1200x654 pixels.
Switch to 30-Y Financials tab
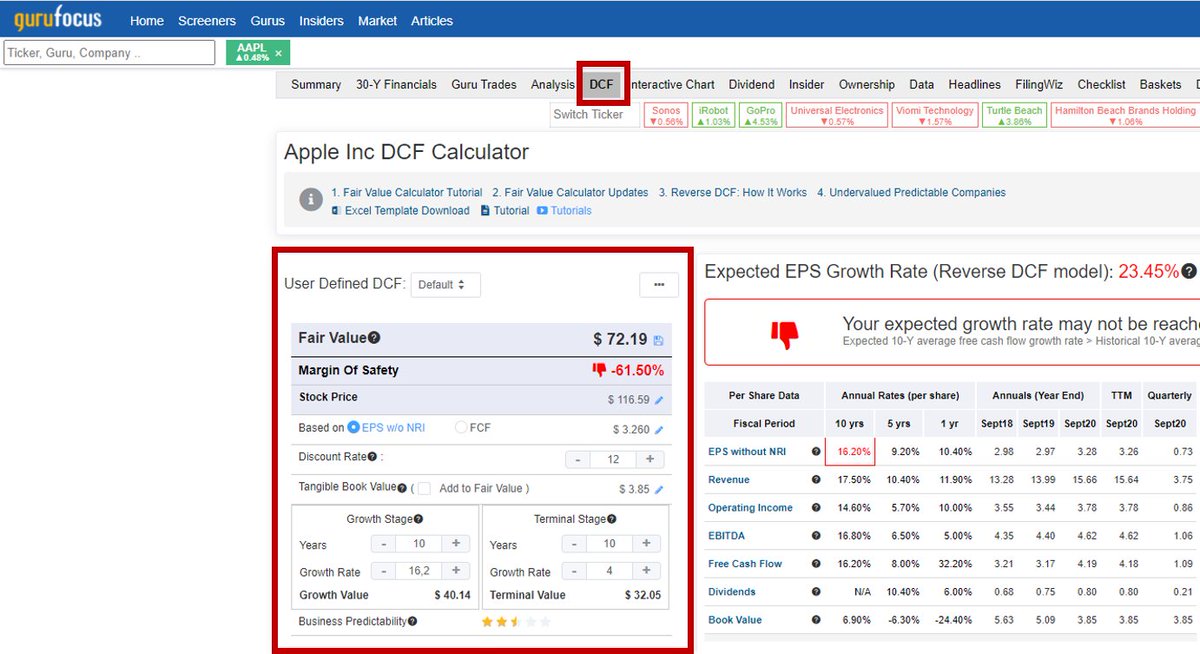point(396,85)
